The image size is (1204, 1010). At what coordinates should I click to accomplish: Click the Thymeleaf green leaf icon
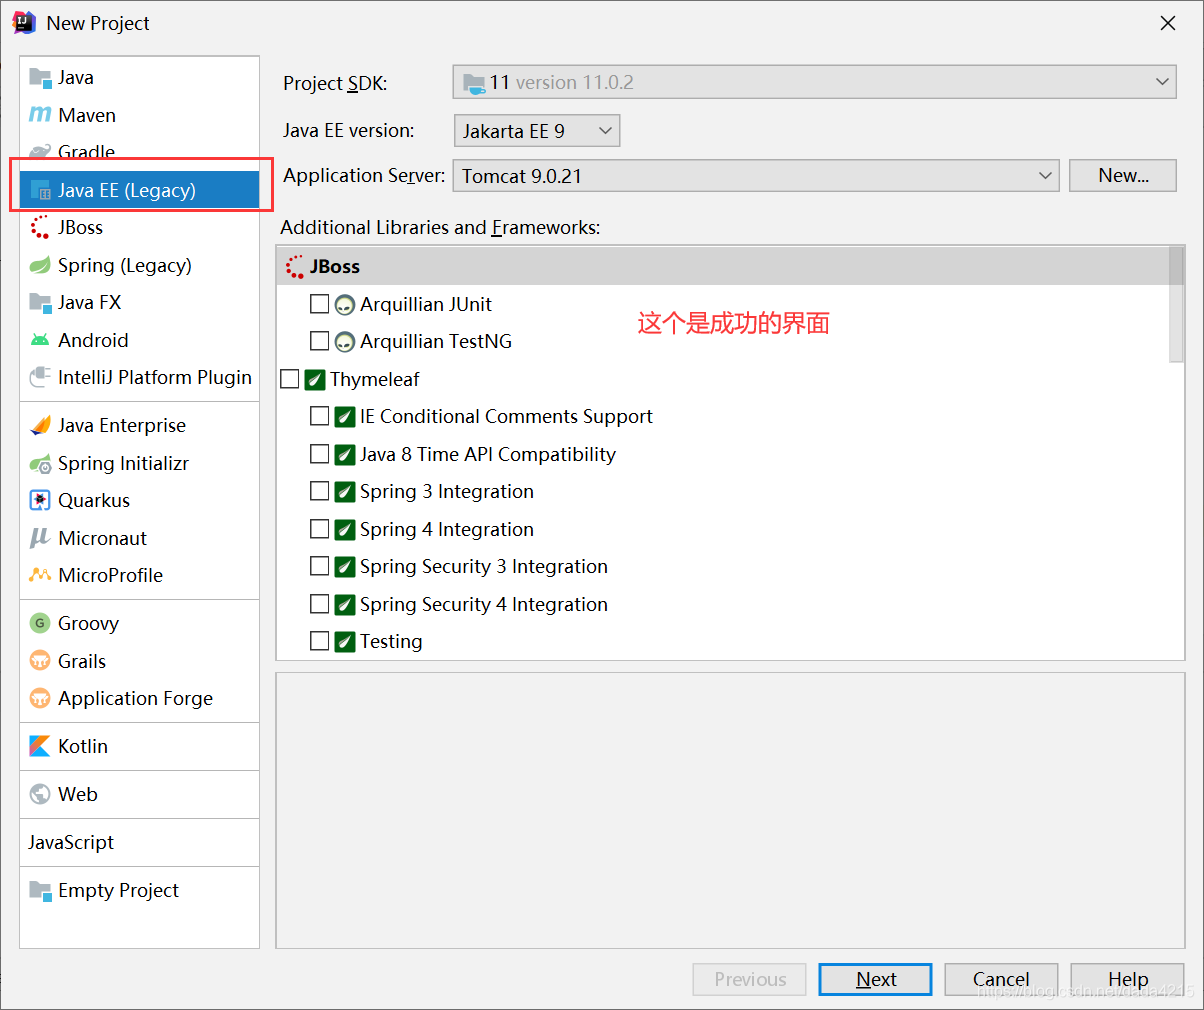315,379
